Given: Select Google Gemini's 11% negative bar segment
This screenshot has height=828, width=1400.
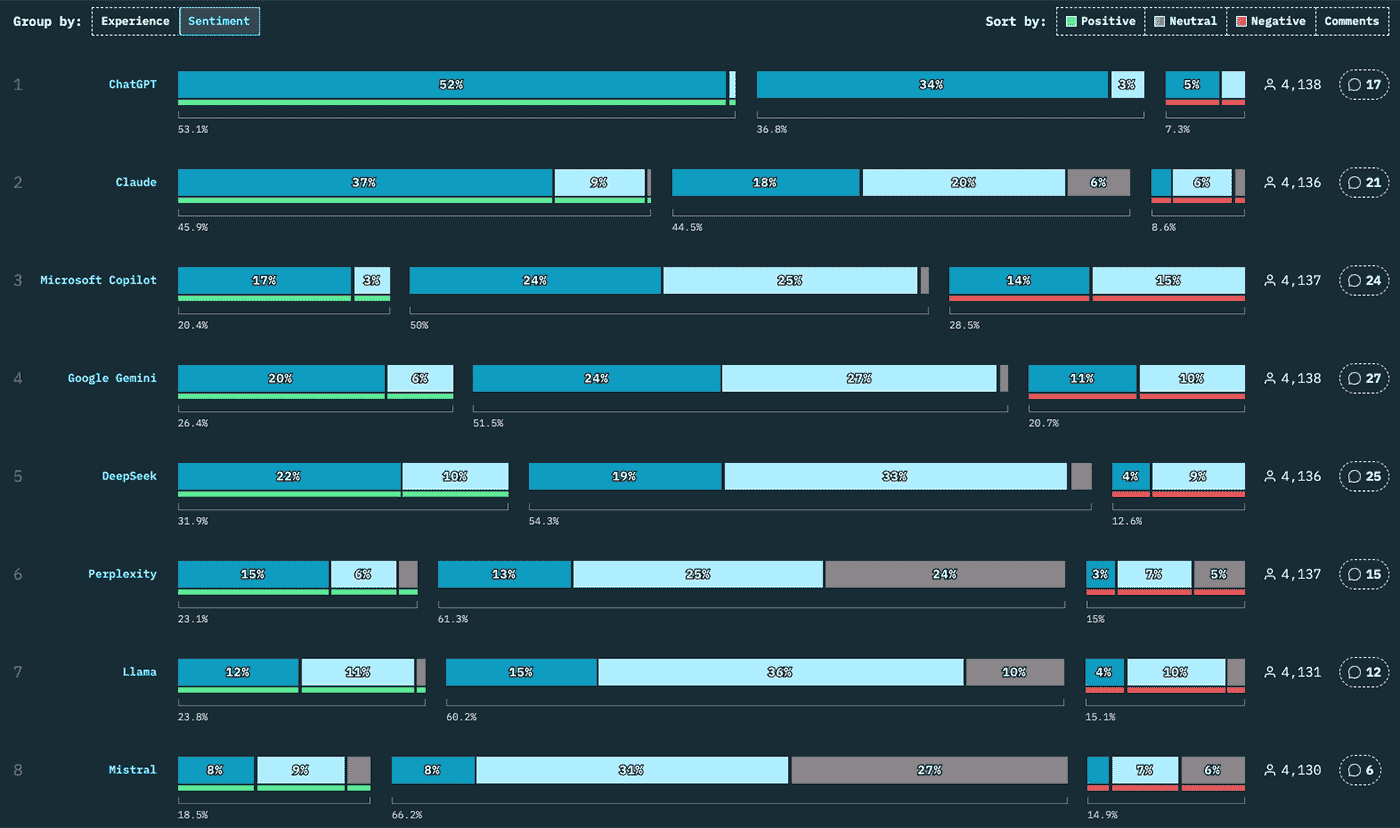Looking at the screenshot, I should point(1083,379).
